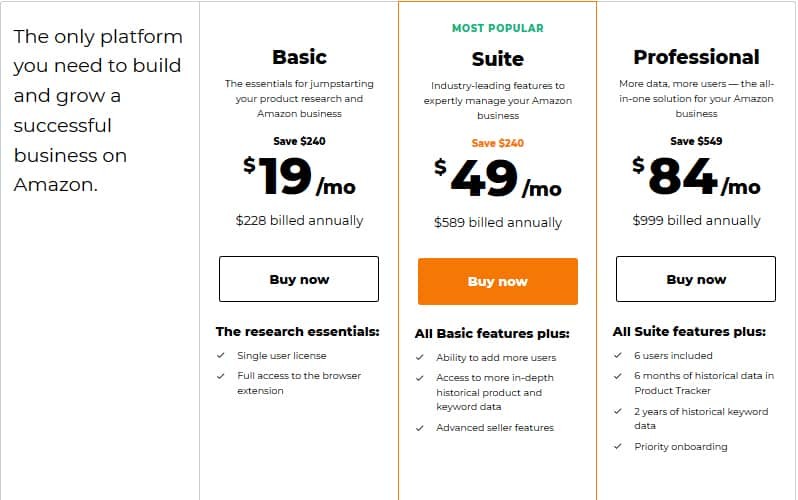Click checkmark beside 6 users included
Viewport: 798px width, 500px height.
(x=618, y=355)
